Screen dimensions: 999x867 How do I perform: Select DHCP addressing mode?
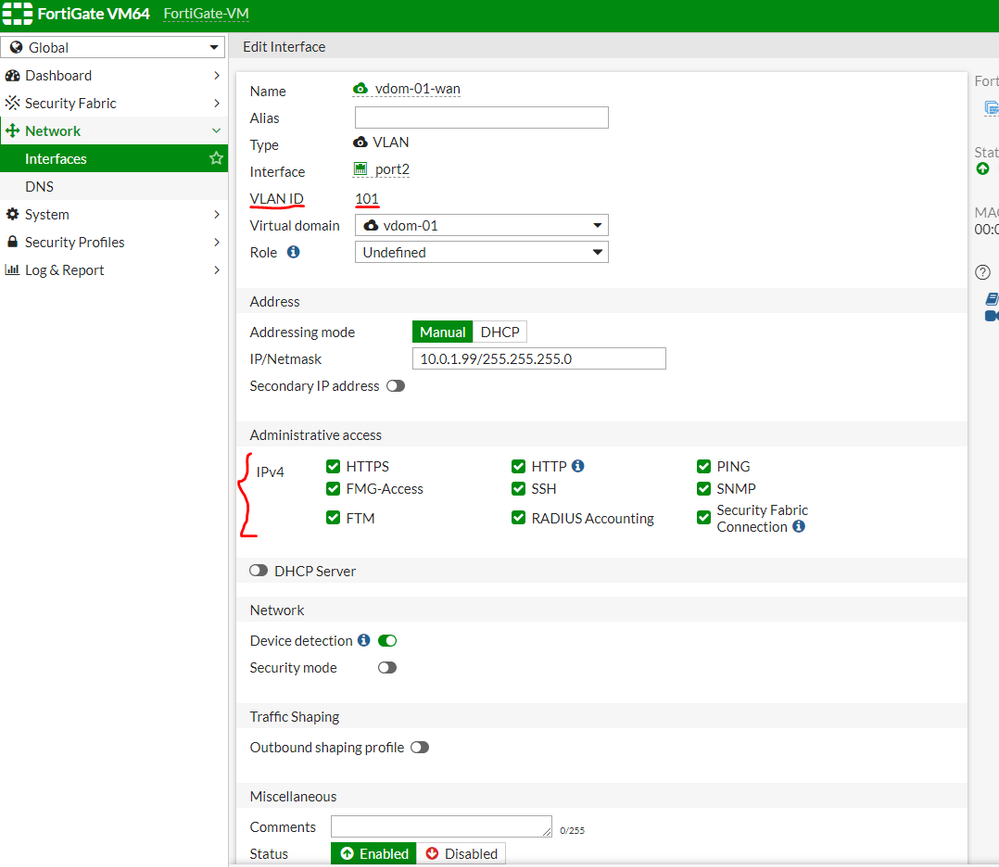coord(499,332)
